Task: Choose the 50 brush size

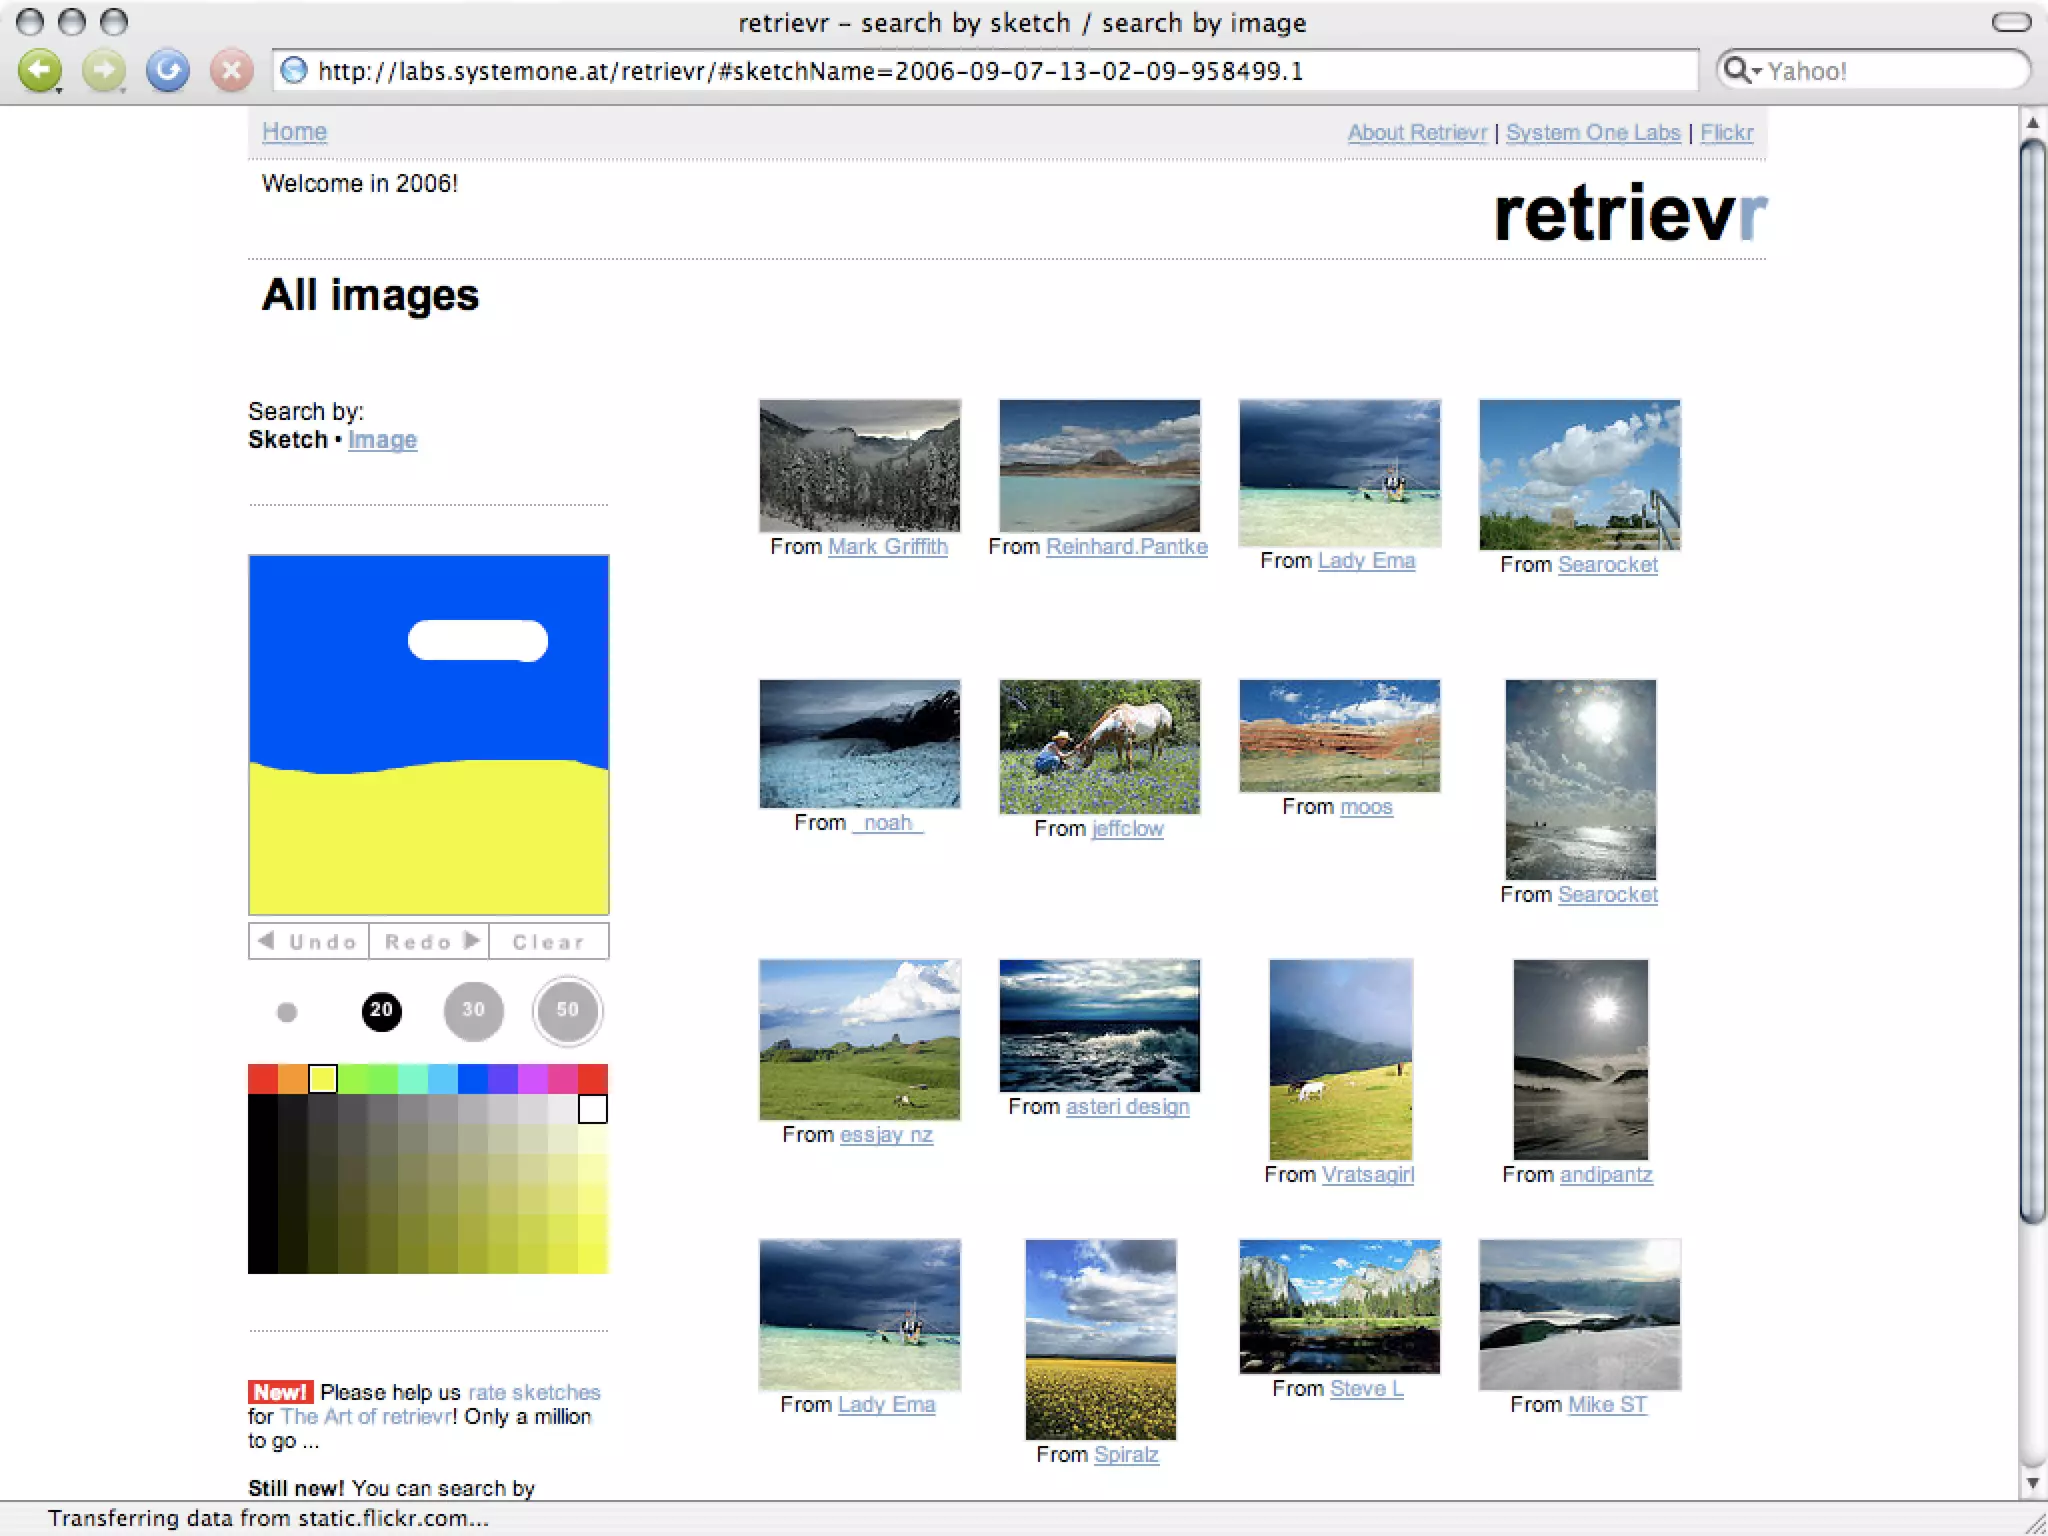Action: [x=567, y=1011]
